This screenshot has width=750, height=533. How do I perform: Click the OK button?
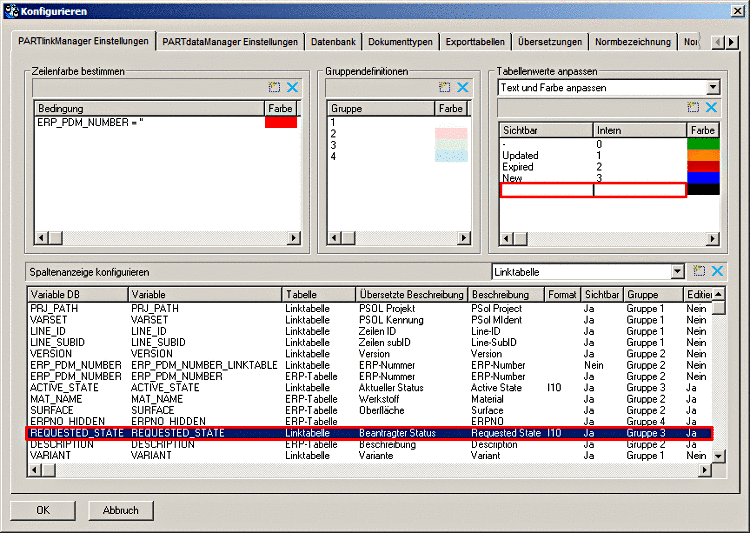coord(43,511)
